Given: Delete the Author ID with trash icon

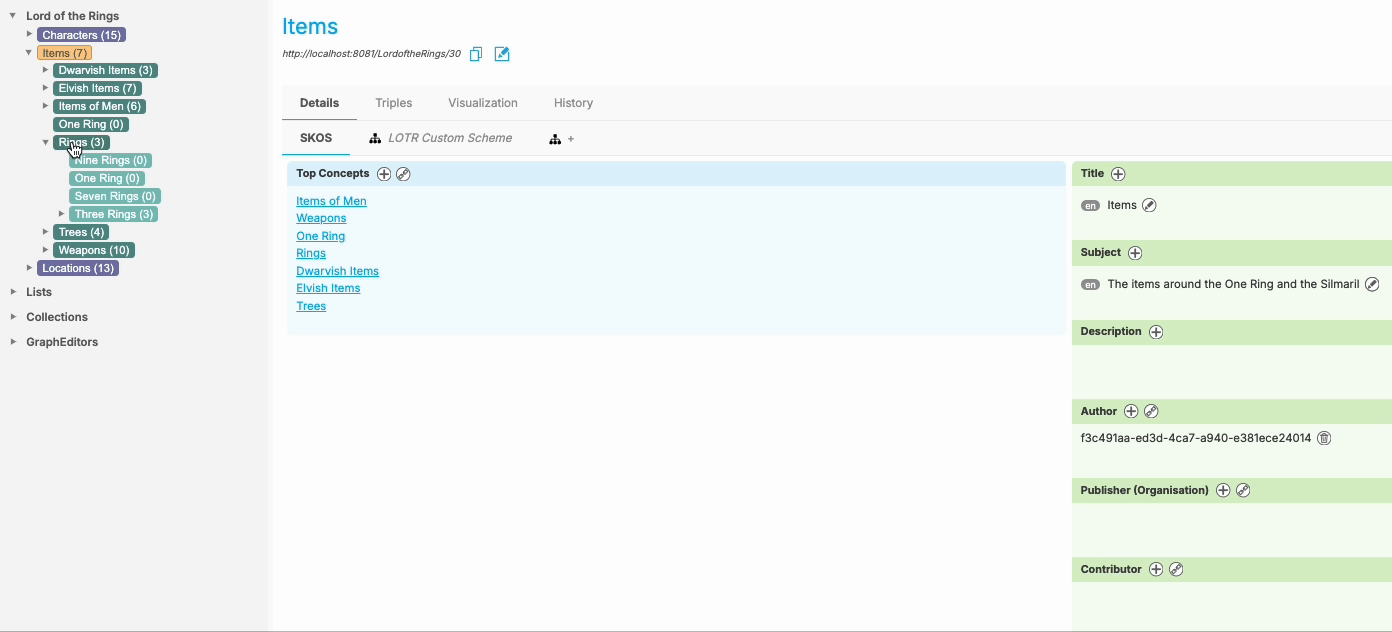Looking at the screenshot, I should click(1324, 438).
